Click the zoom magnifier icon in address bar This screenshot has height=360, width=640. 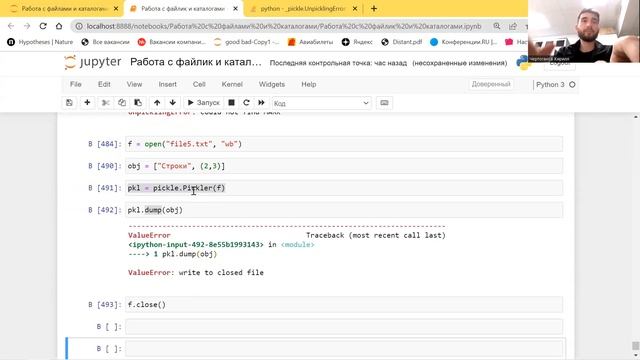[x=497, y=26]
